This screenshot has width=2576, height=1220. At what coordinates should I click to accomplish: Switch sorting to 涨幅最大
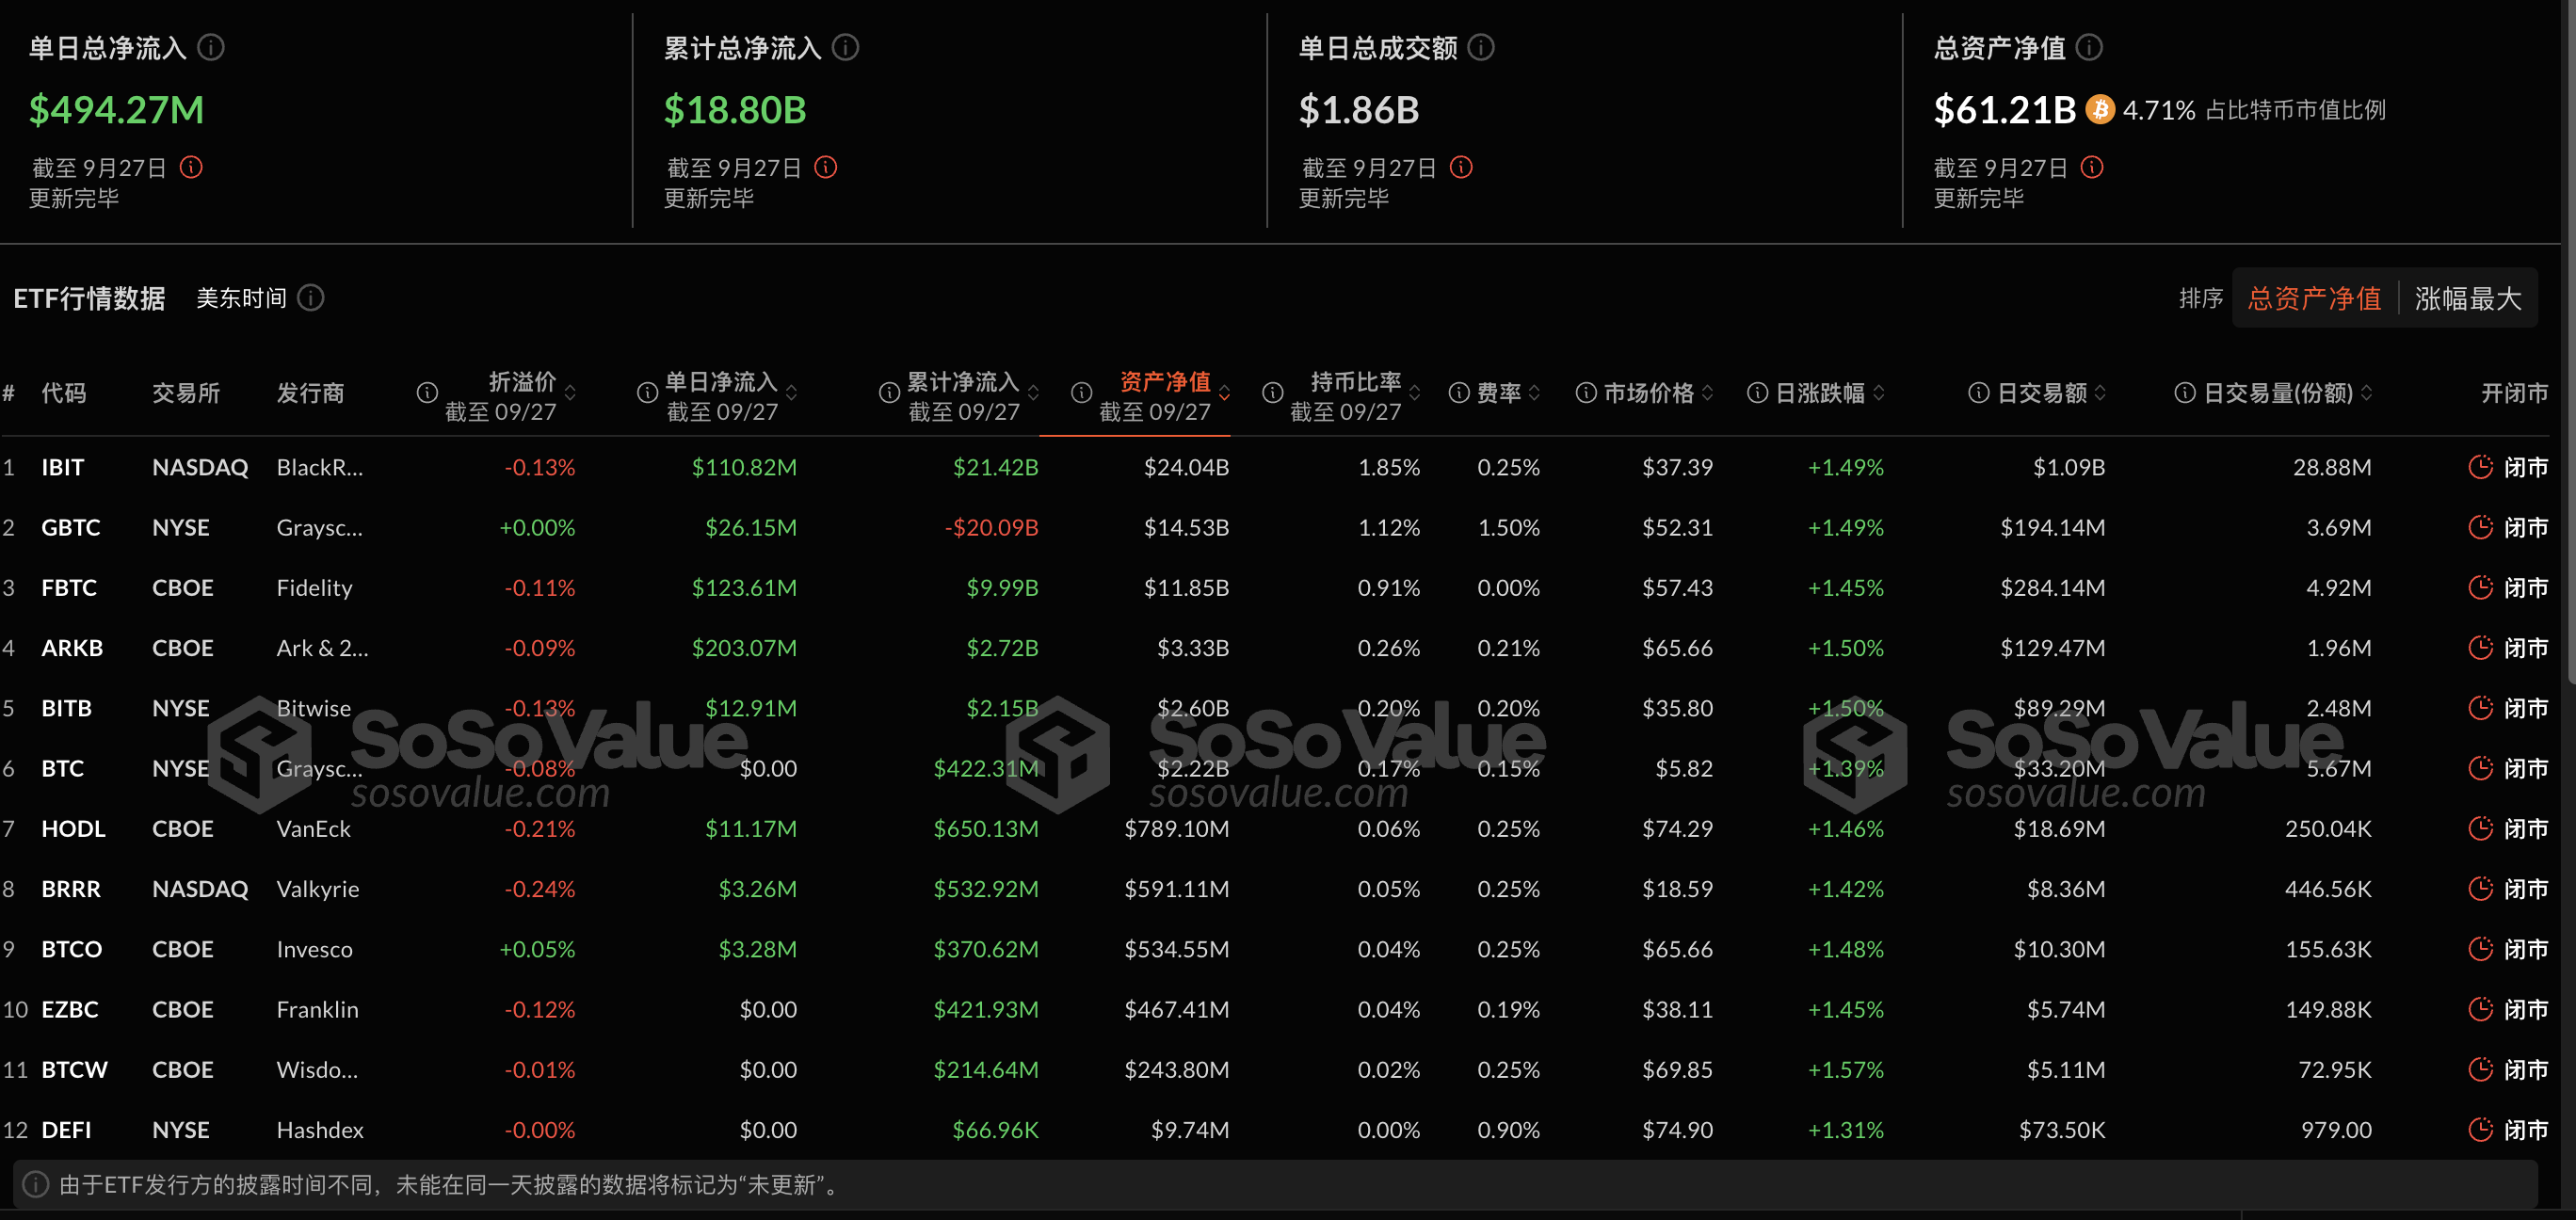pyautogui.click(x=2467, y=297)
